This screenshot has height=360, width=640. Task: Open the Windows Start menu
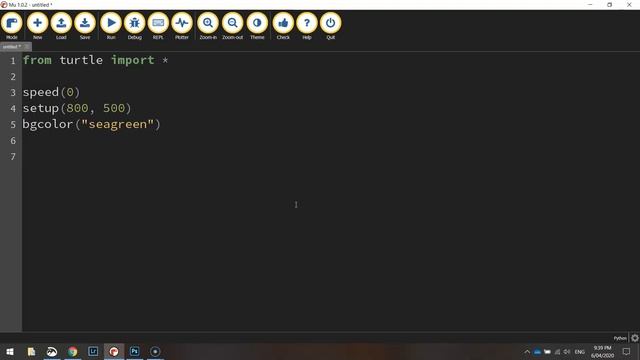pyautogui.click(x=10, y=351)
